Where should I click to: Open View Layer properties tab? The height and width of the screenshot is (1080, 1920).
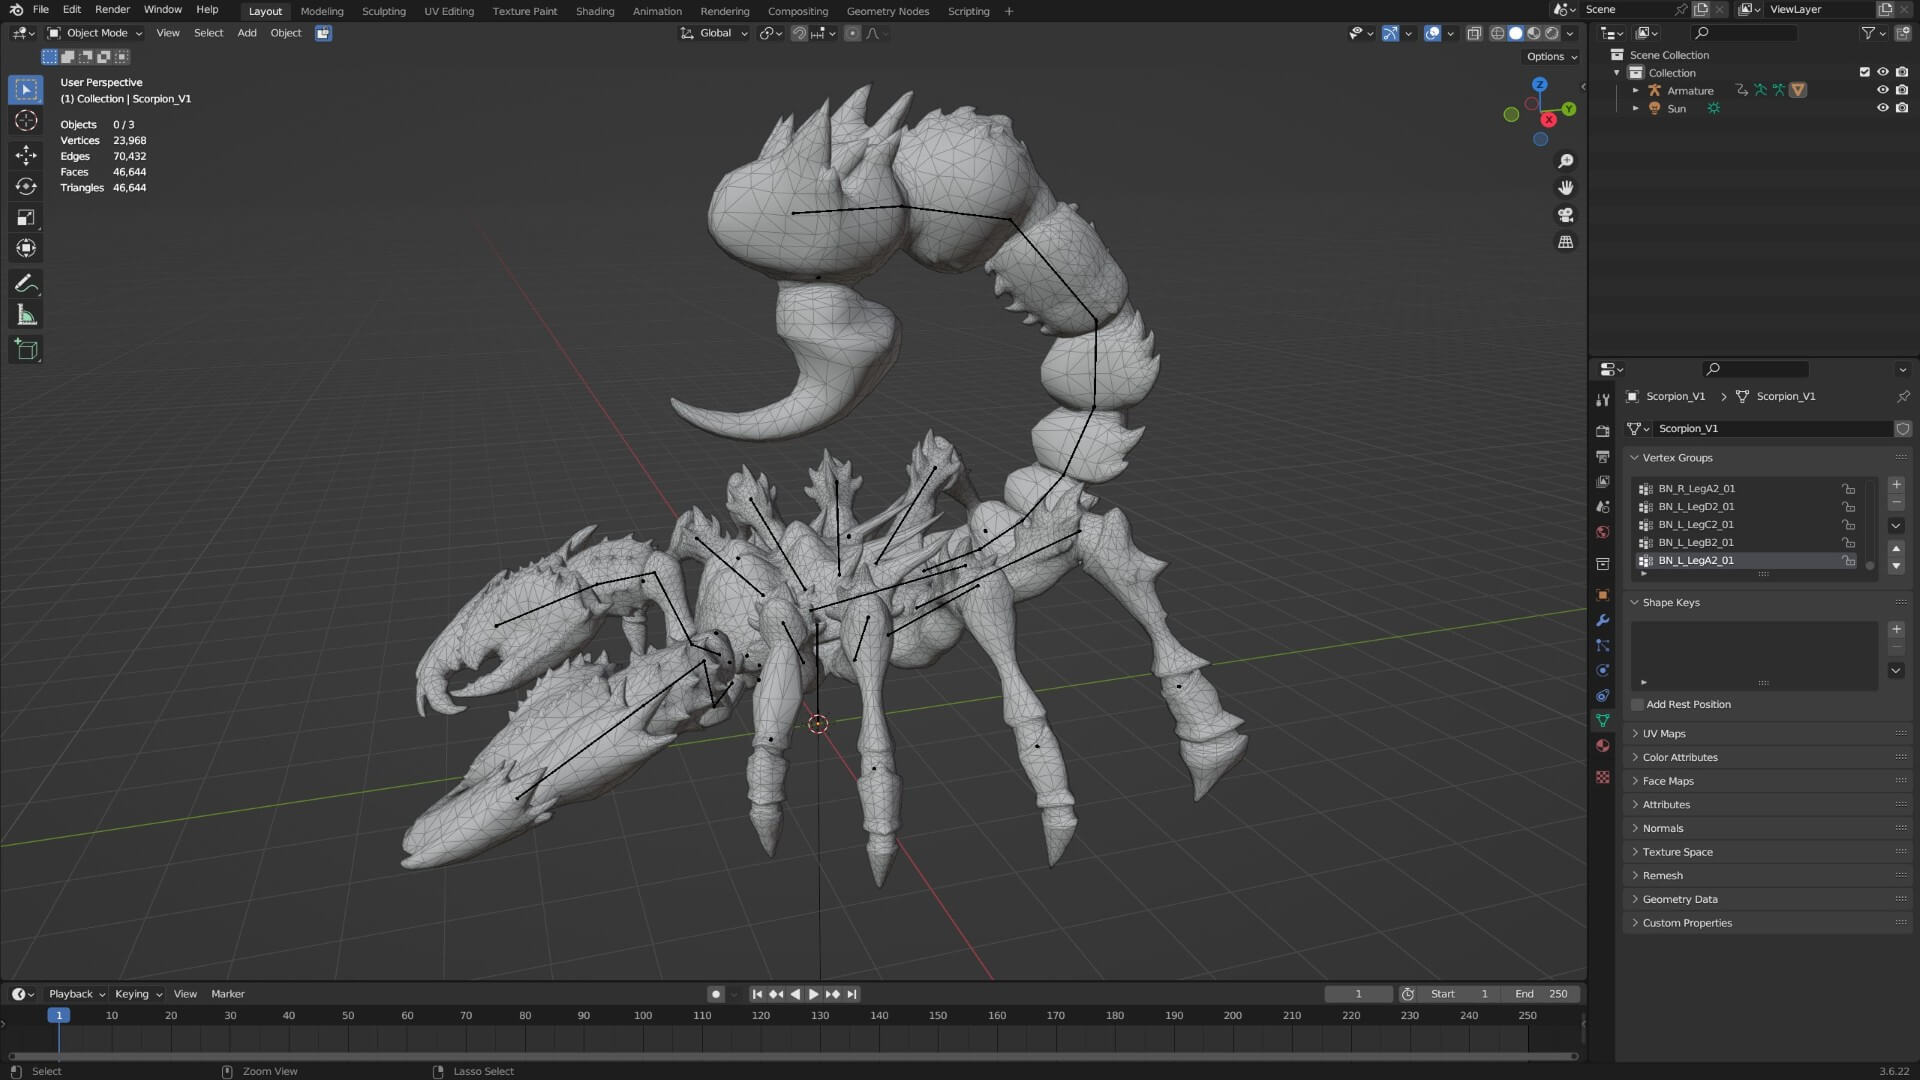pyautogui.click(x=1603, y=482)
